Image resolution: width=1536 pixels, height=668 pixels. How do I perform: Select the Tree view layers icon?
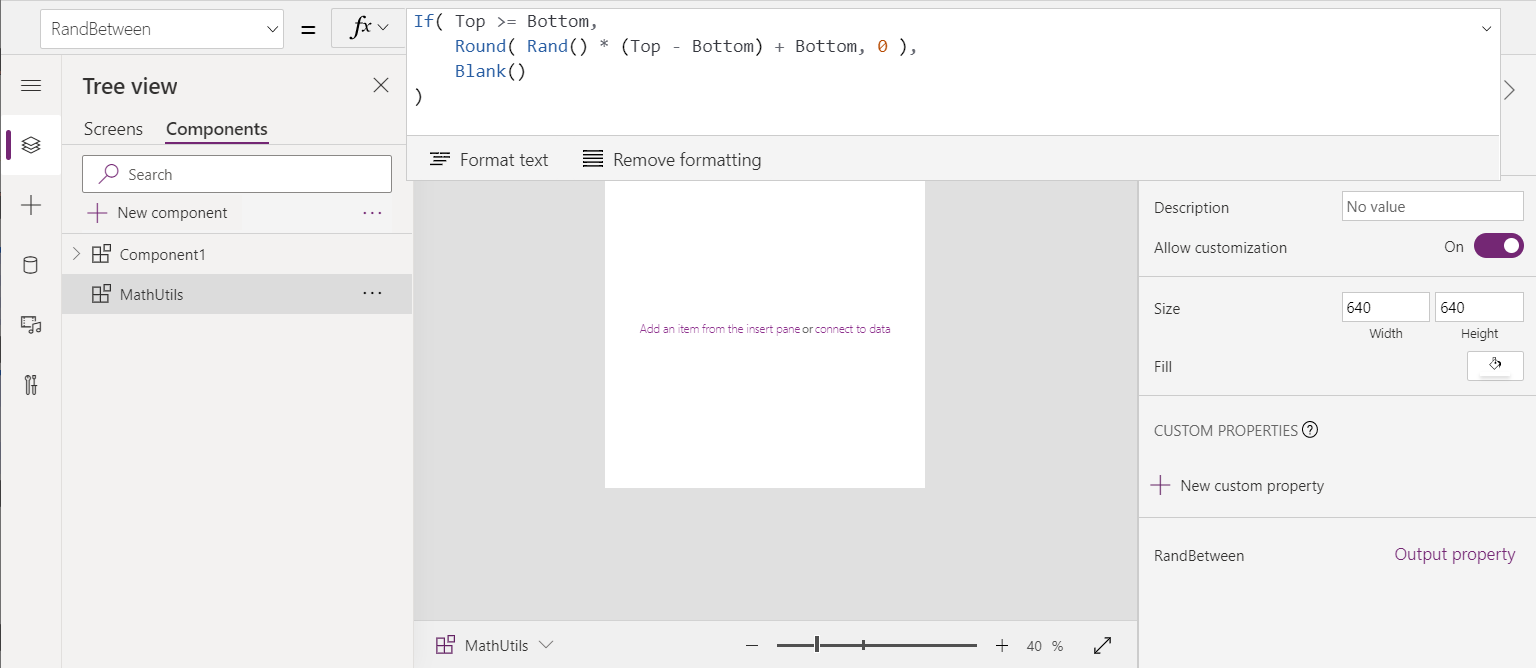(x=31, y=145)
